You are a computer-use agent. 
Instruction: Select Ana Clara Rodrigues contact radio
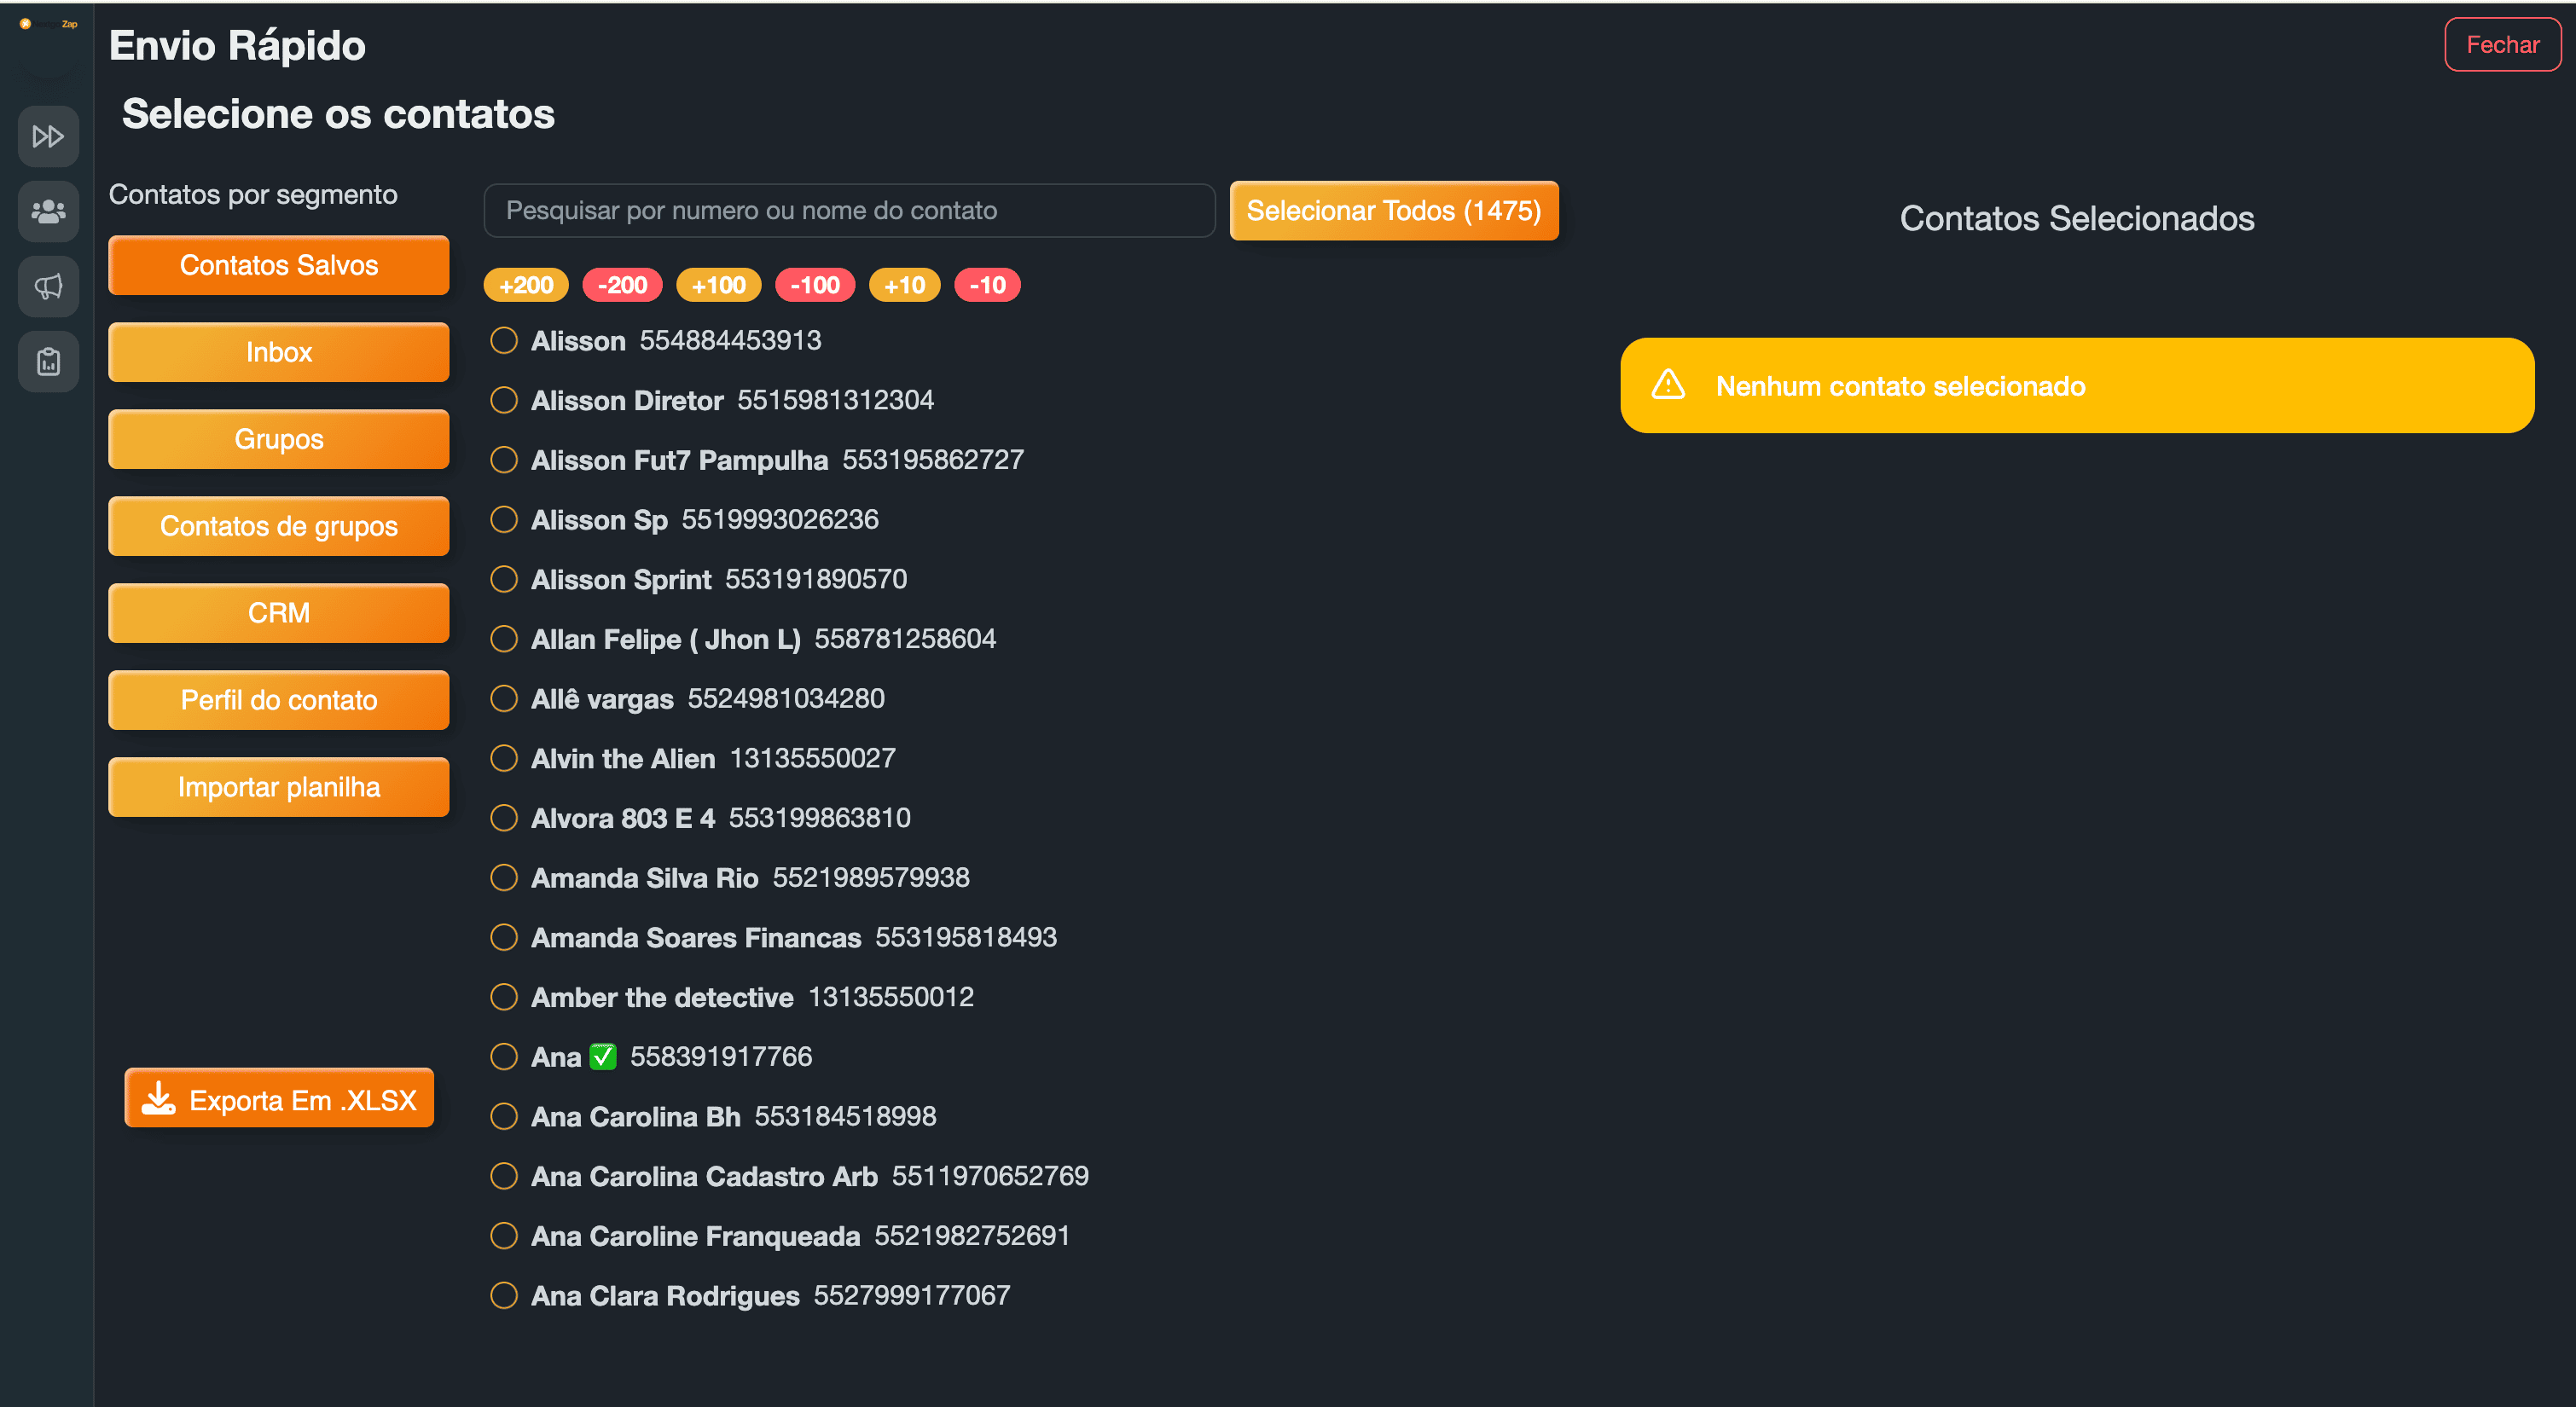(504, 1295)
